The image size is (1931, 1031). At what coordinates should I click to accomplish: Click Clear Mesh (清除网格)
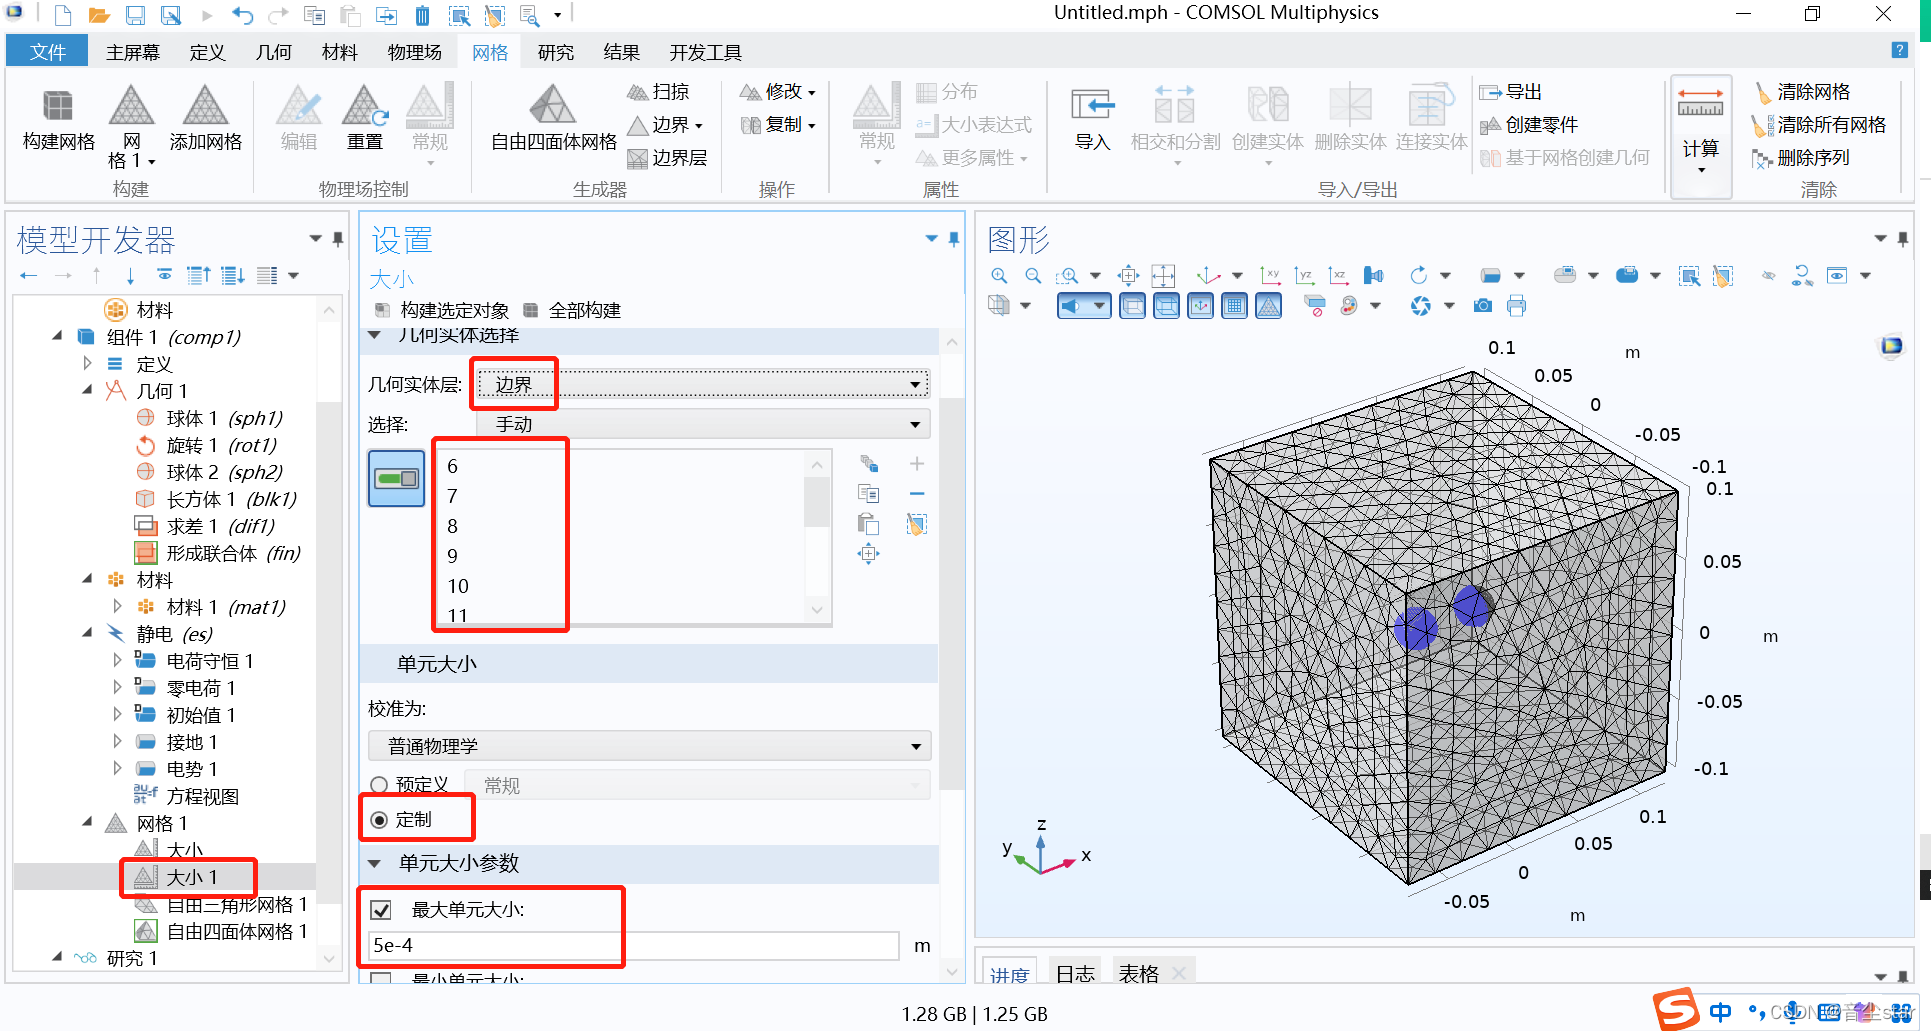click(x=1803, y=92)
